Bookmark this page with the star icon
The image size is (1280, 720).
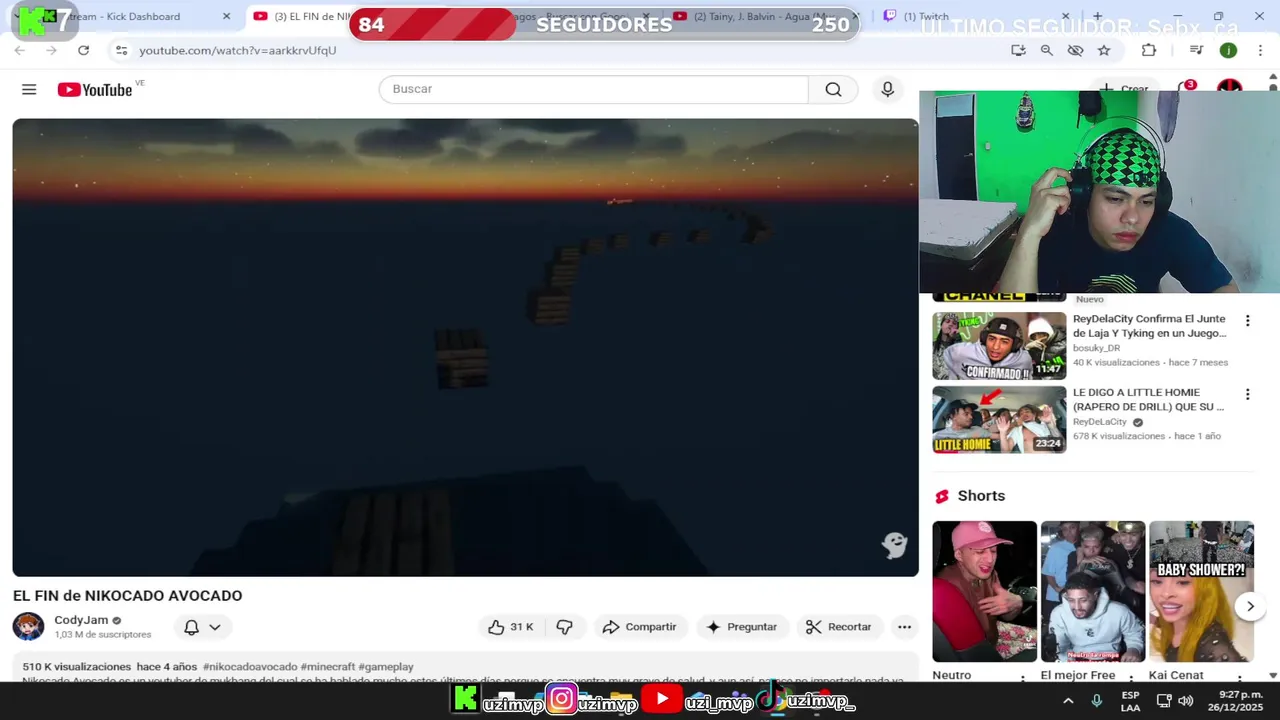pos(1104,50)
